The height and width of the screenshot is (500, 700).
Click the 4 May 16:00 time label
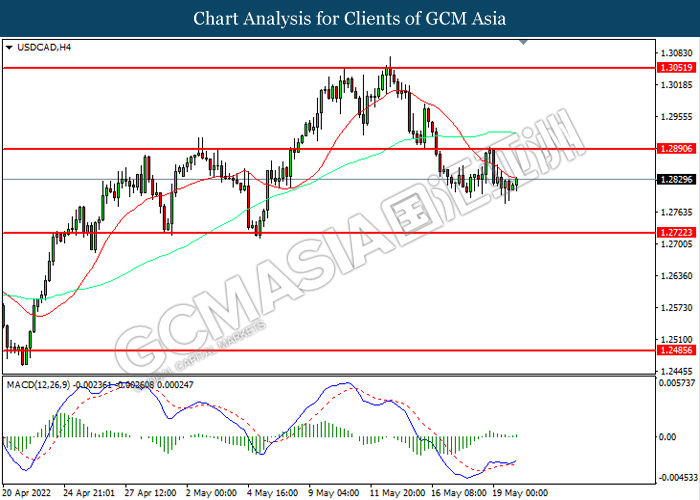273,493
